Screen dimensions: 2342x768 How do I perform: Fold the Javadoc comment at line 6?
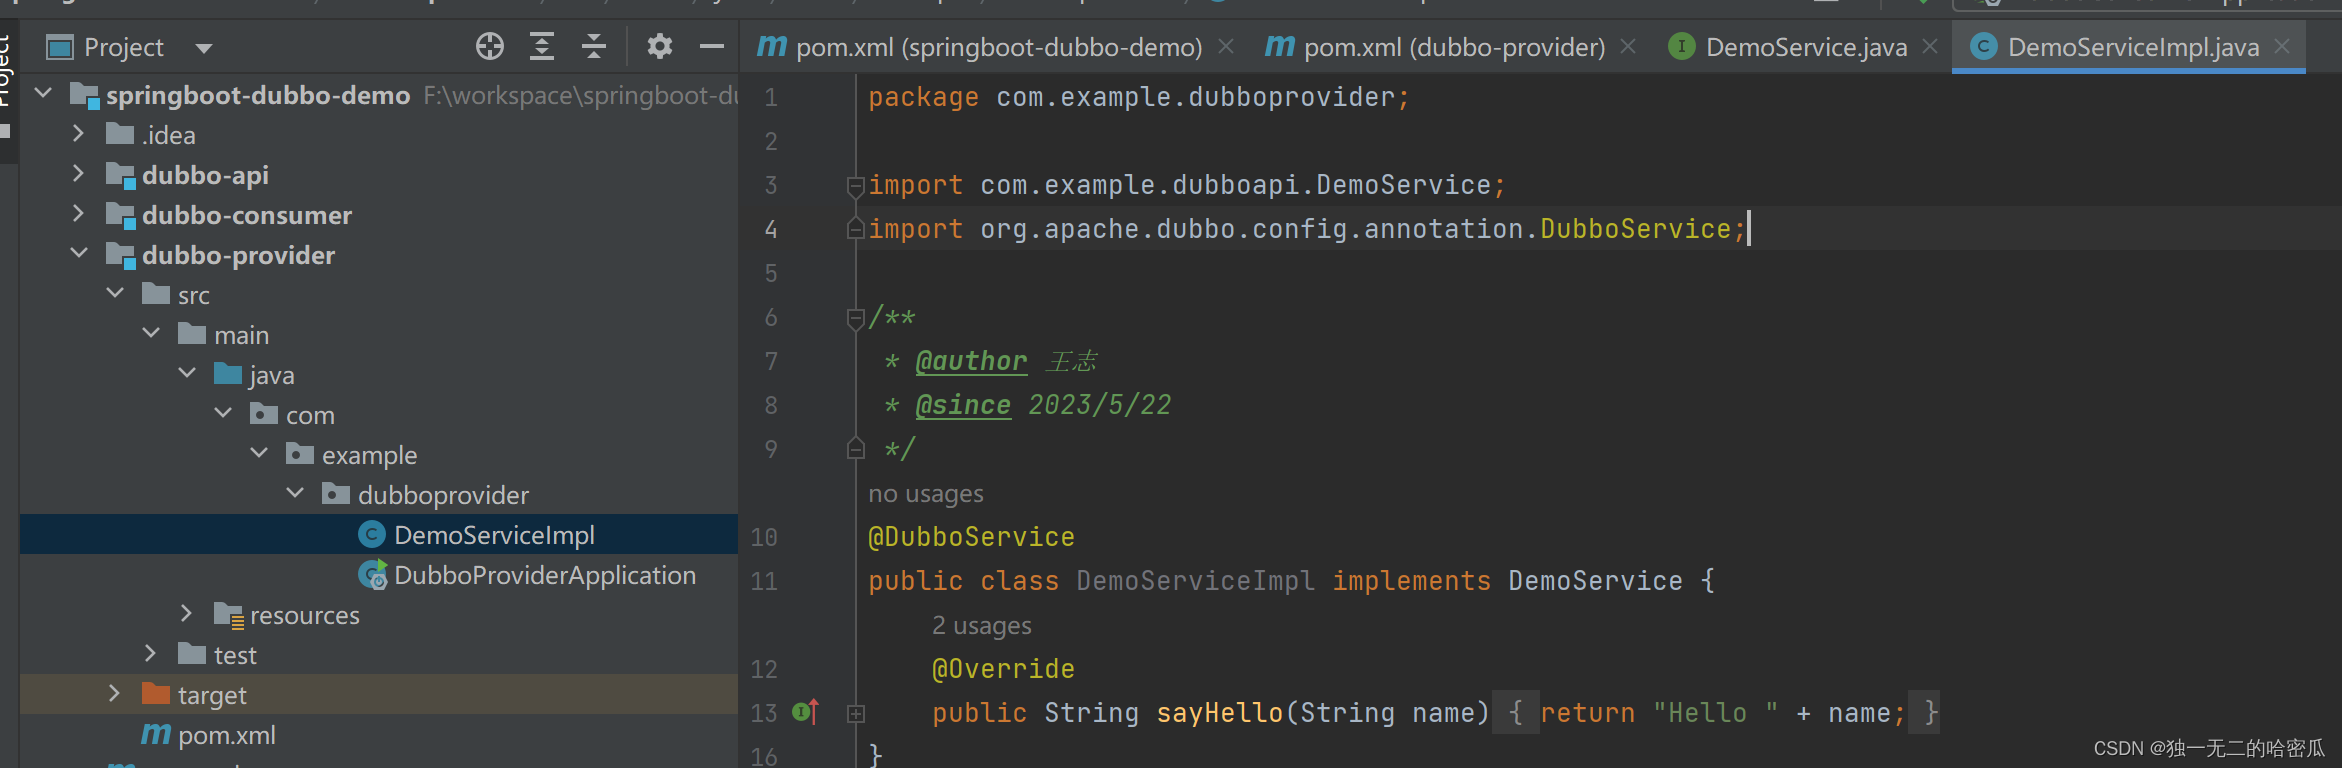click(855, 318)
